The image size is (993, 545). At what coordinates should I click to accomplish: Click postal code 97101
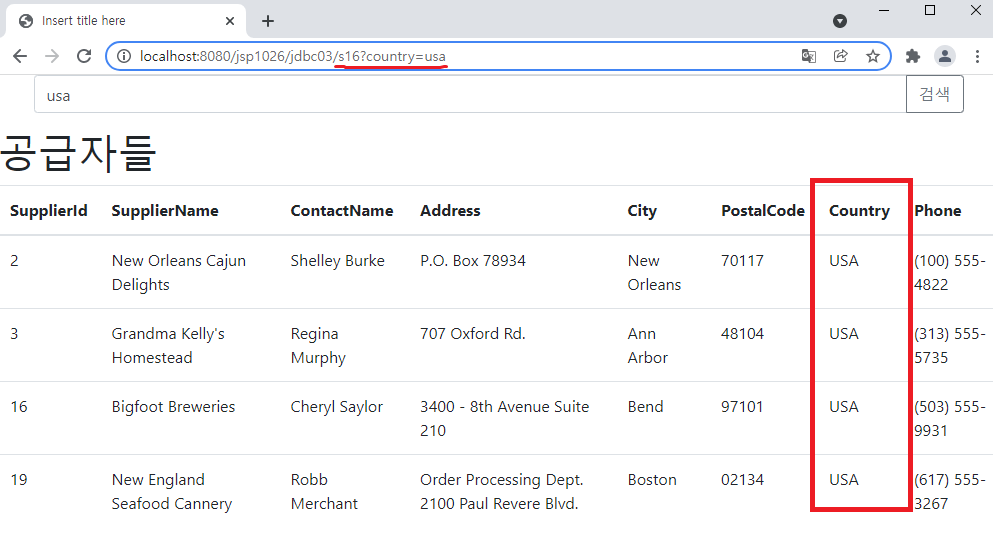[742, 406]
